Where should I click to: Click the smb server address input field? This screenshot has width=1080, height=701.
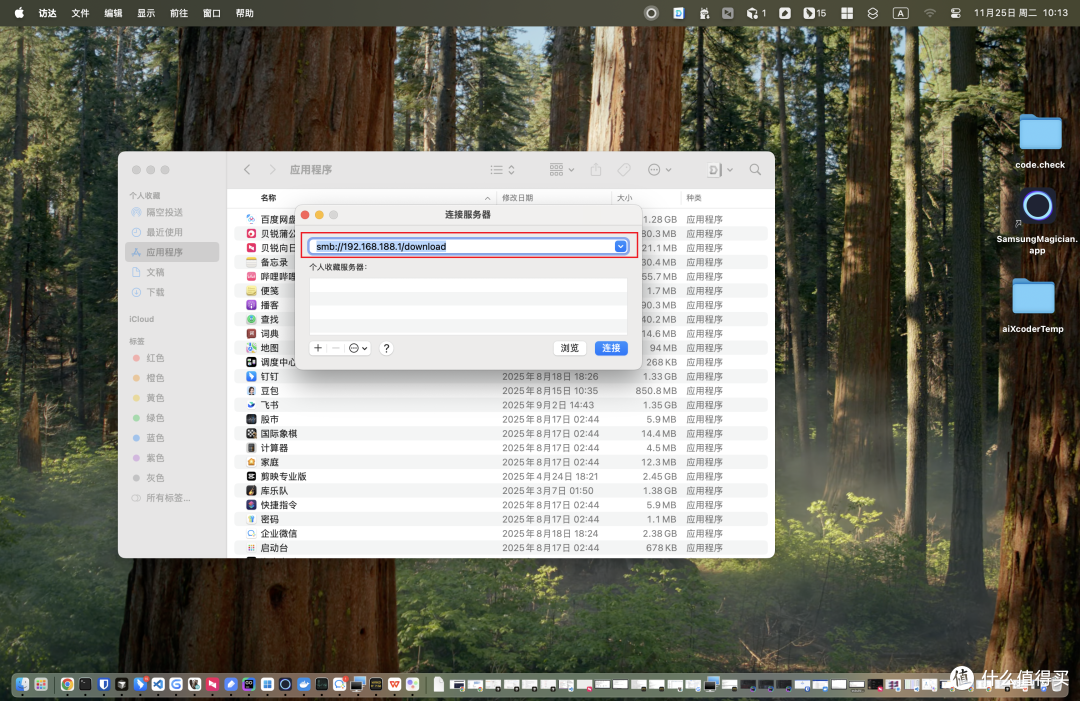(468, 246)
